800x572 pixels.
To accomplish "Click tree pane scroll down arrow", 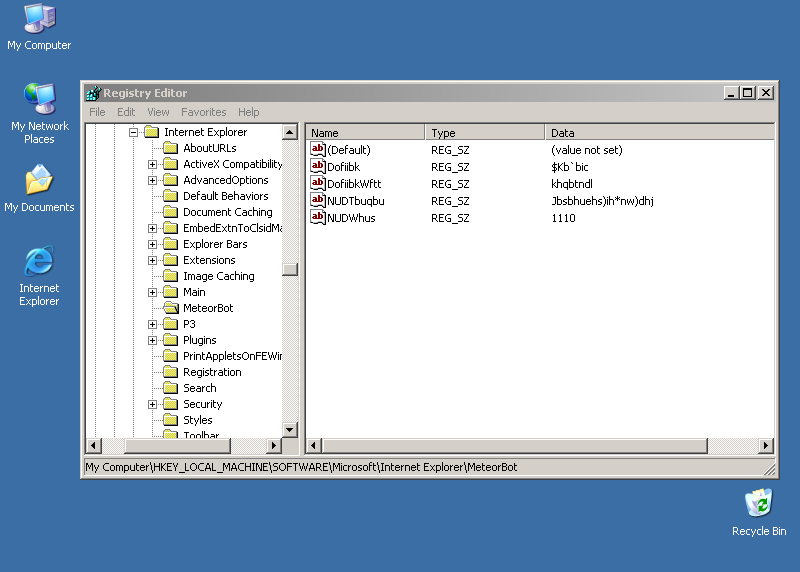I will pos(290,430).
